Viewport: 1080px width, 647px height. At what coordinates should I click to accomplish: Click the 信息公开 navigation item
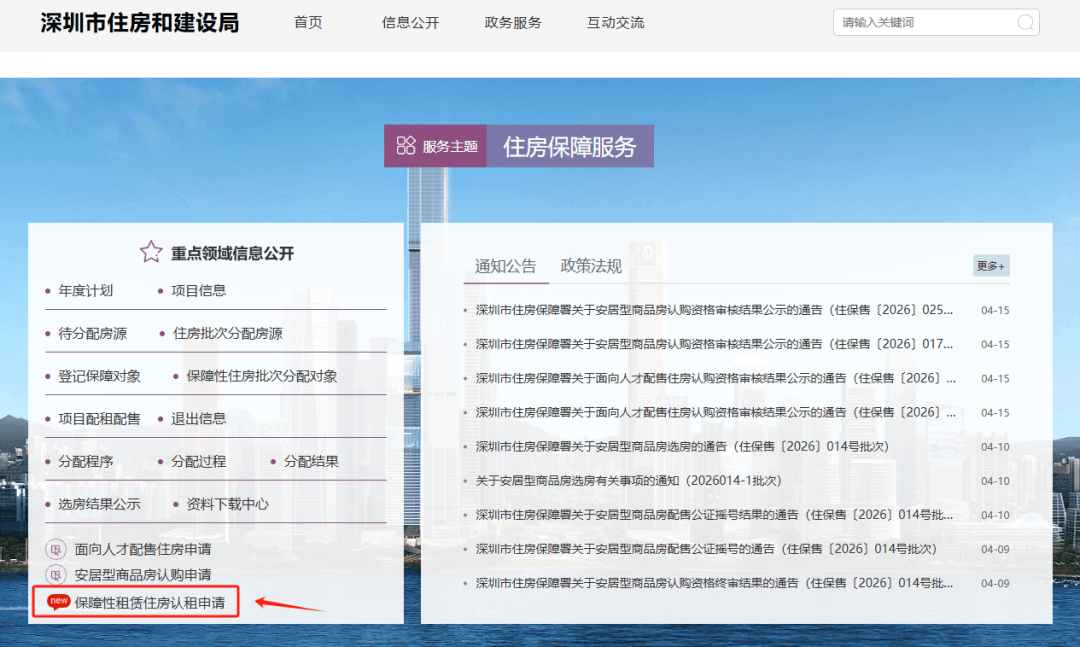409,22
